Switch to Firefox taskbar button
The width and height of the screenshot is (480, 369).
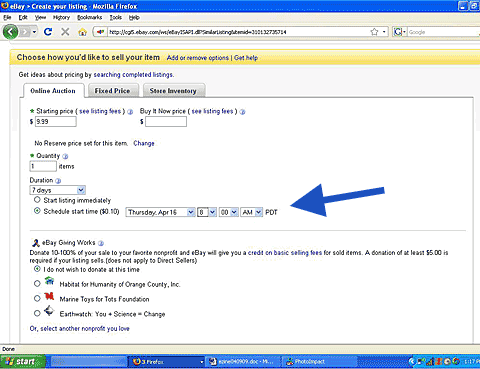click(x=167, y=362)
